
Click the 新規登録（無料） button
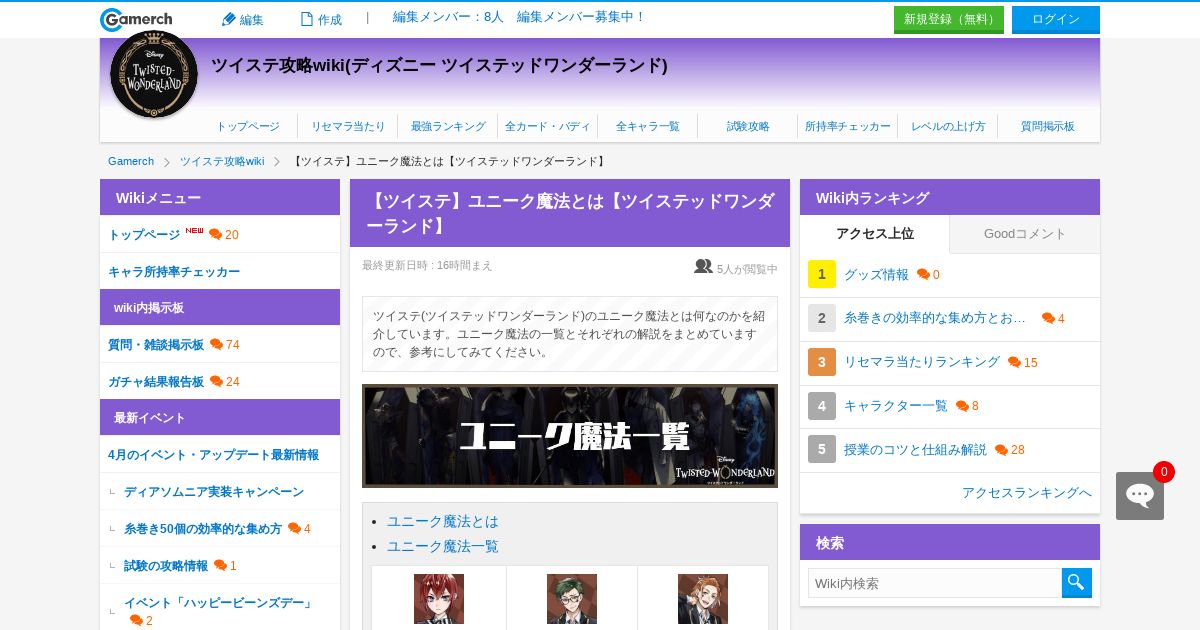pos(949,20)
